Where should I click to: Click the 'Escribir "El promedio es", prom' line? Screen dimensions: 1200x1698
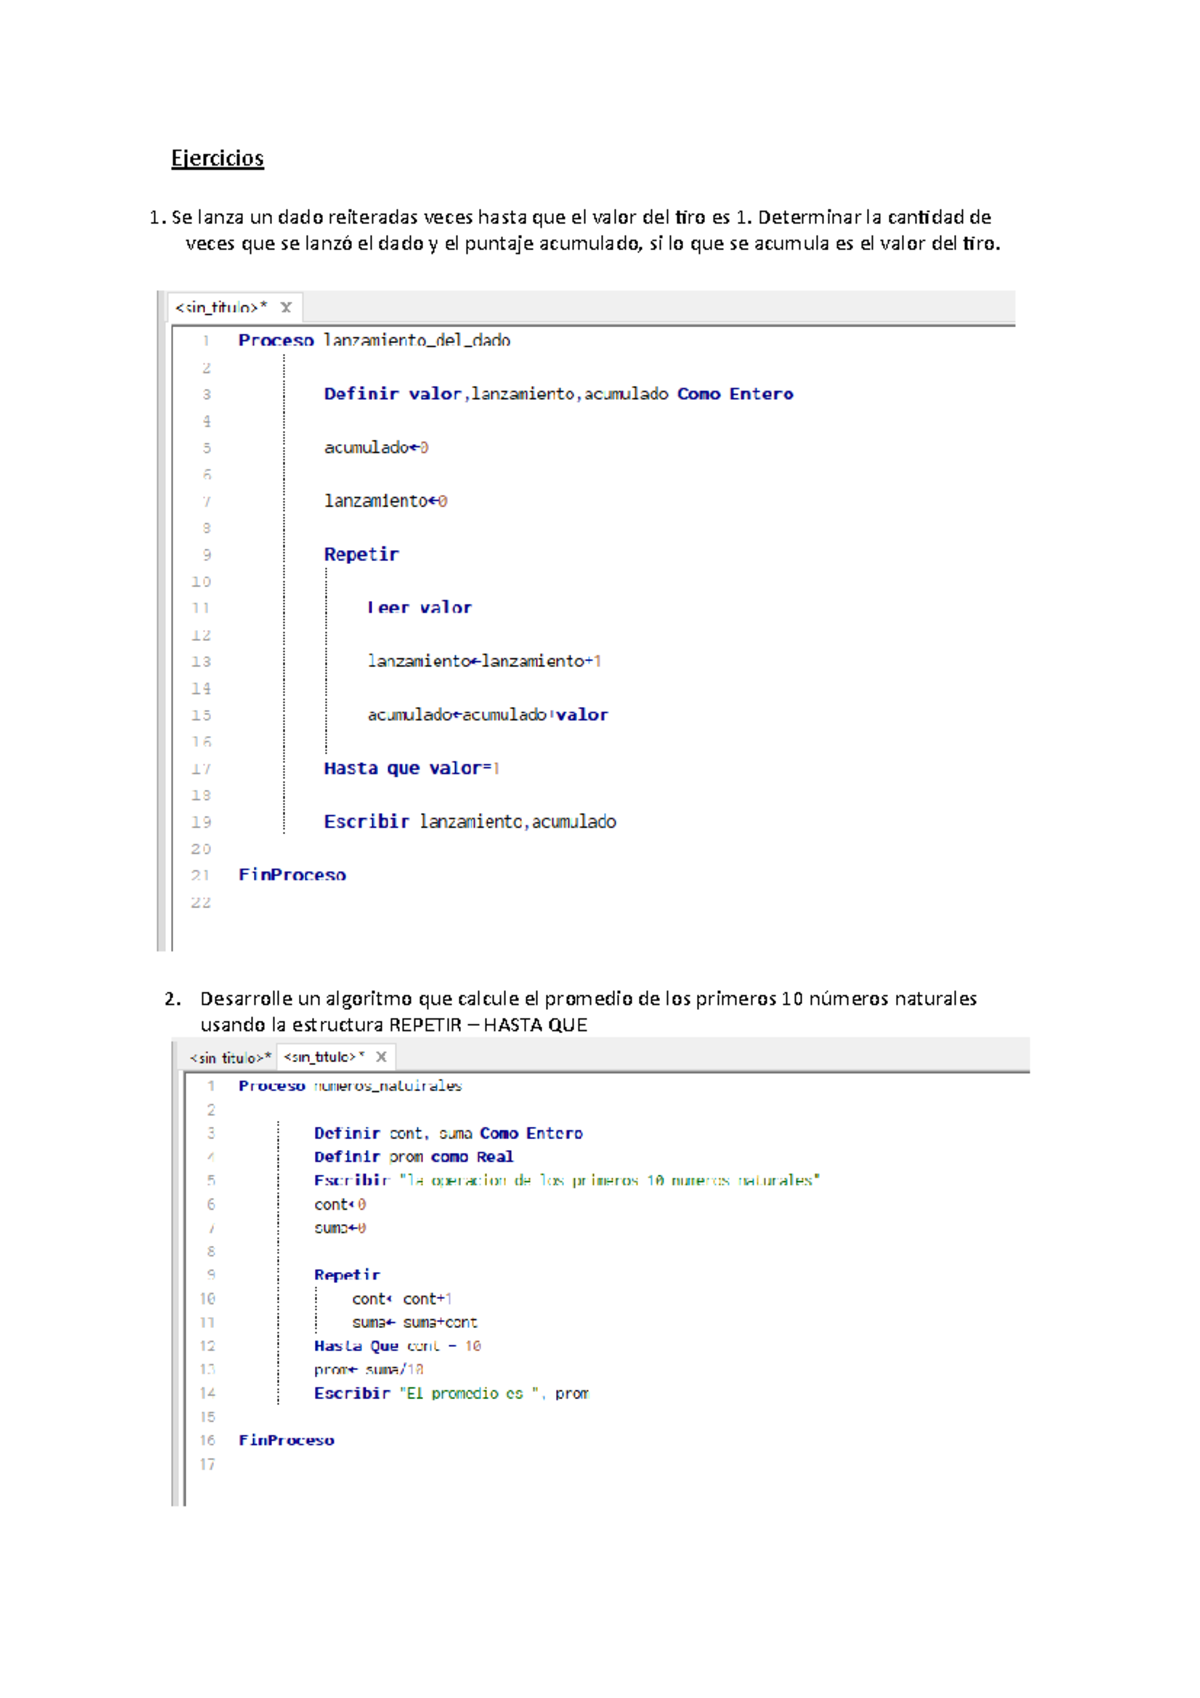(451, 1393)
